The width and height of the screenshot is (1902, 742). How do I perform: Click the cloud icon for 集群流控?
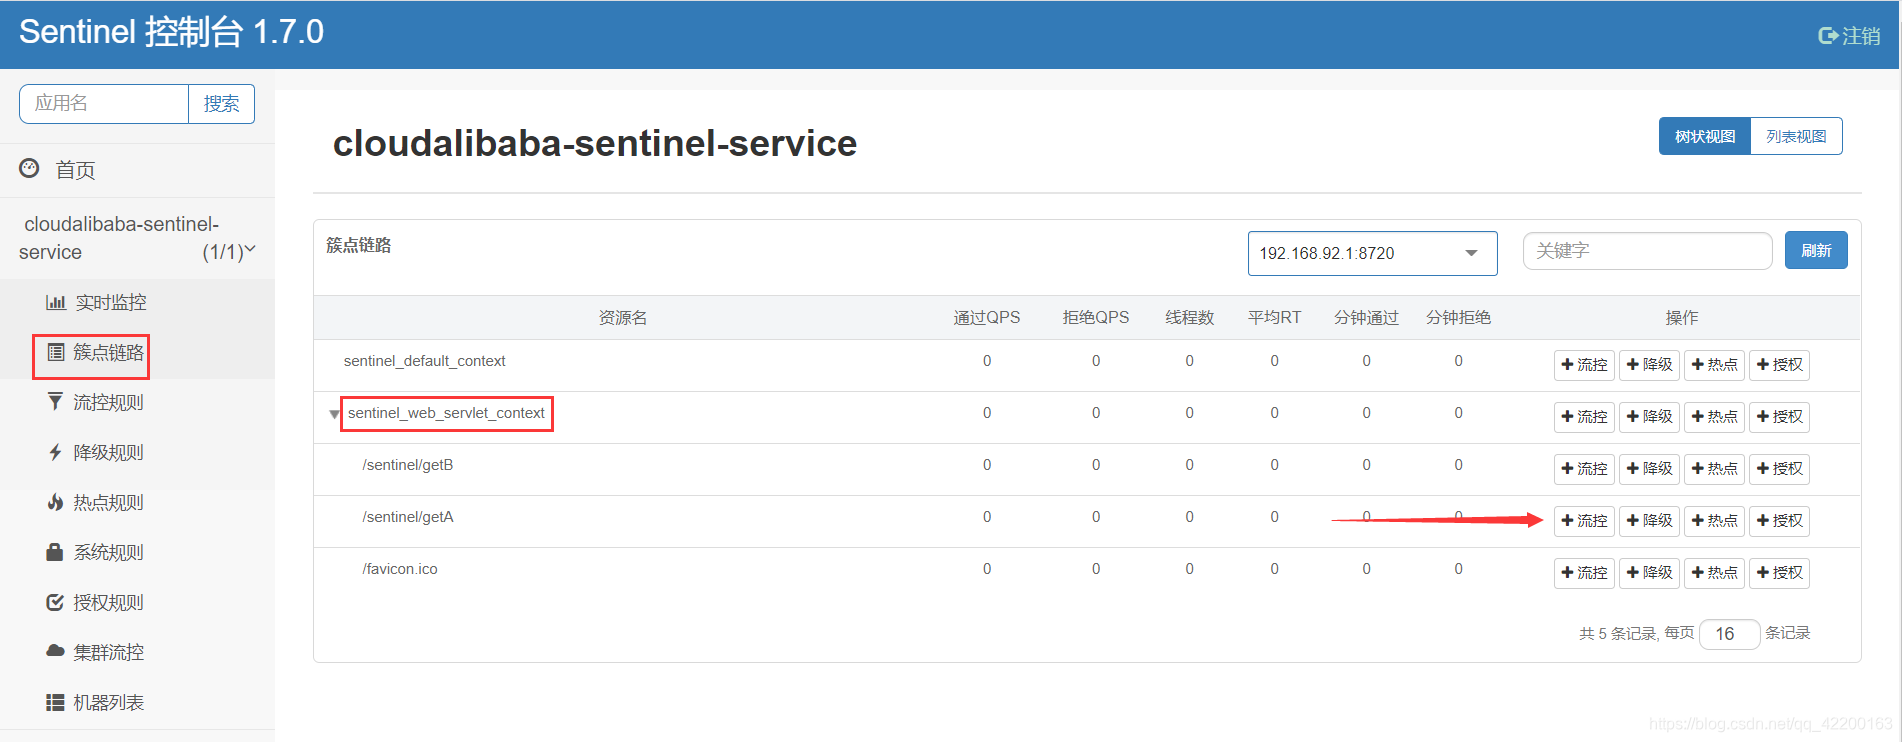point(55,651)
